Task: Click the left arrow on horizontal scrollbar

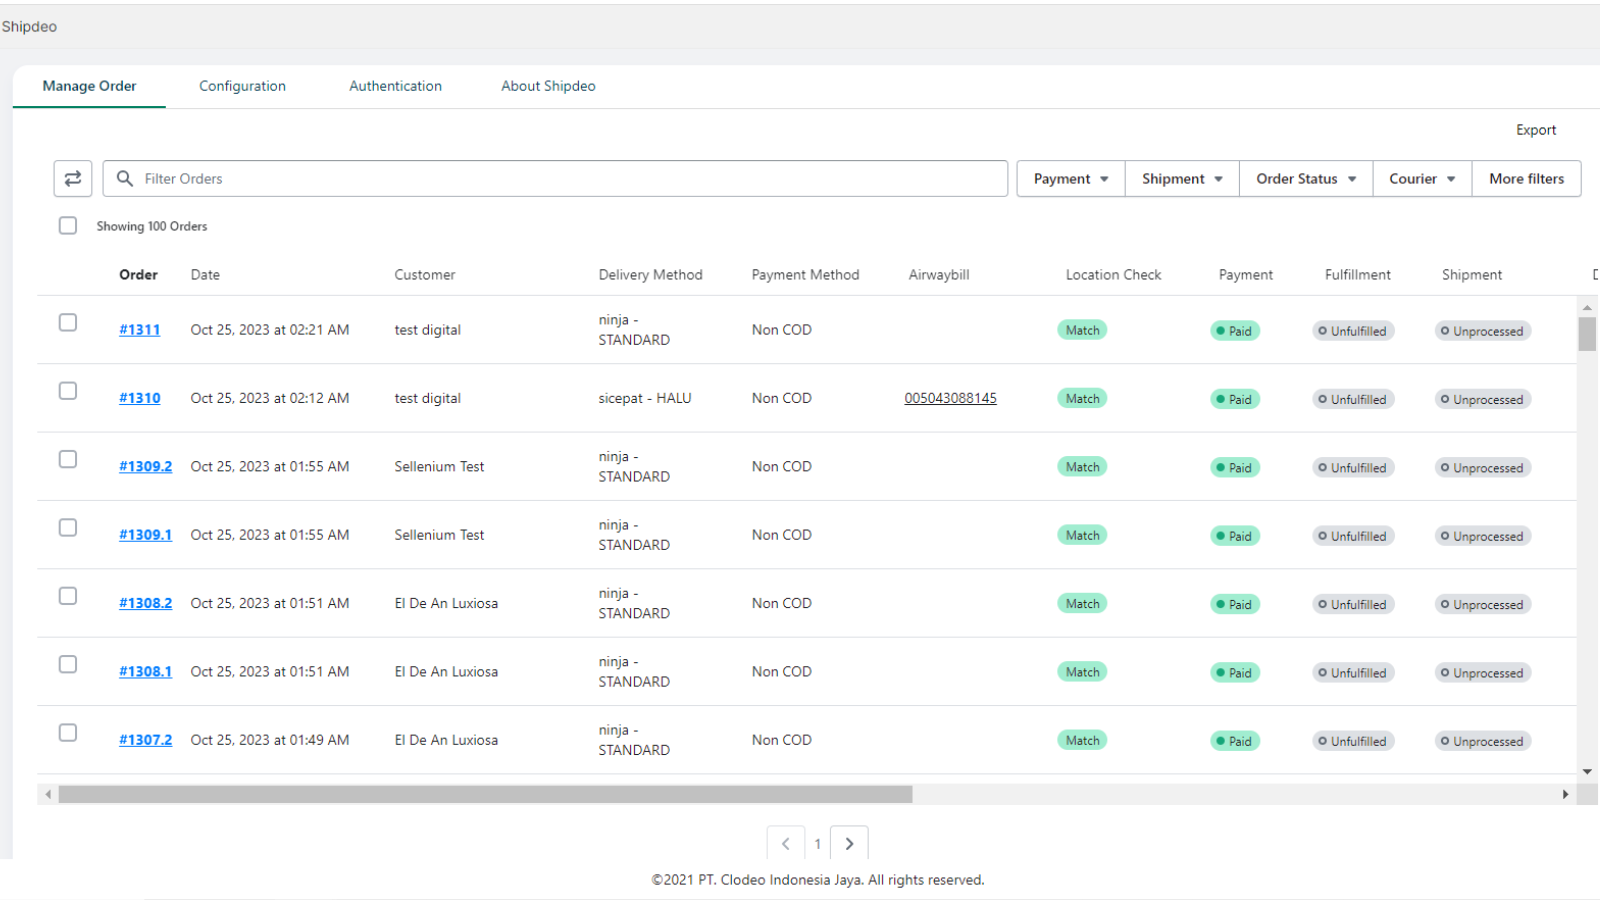Action: pyautogui.click(x=47, y=793)
